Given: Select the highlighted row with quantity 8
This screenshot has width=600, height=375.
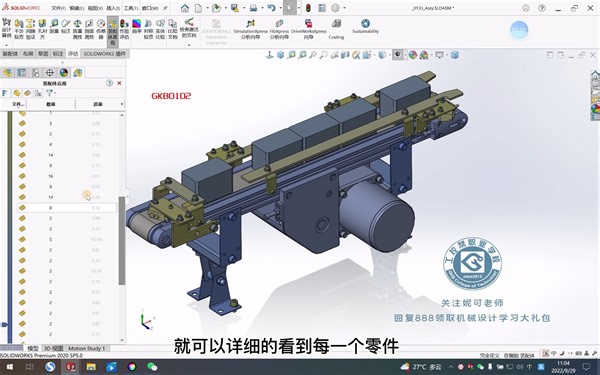Looking at the screenshot, I should click(67, 208).
